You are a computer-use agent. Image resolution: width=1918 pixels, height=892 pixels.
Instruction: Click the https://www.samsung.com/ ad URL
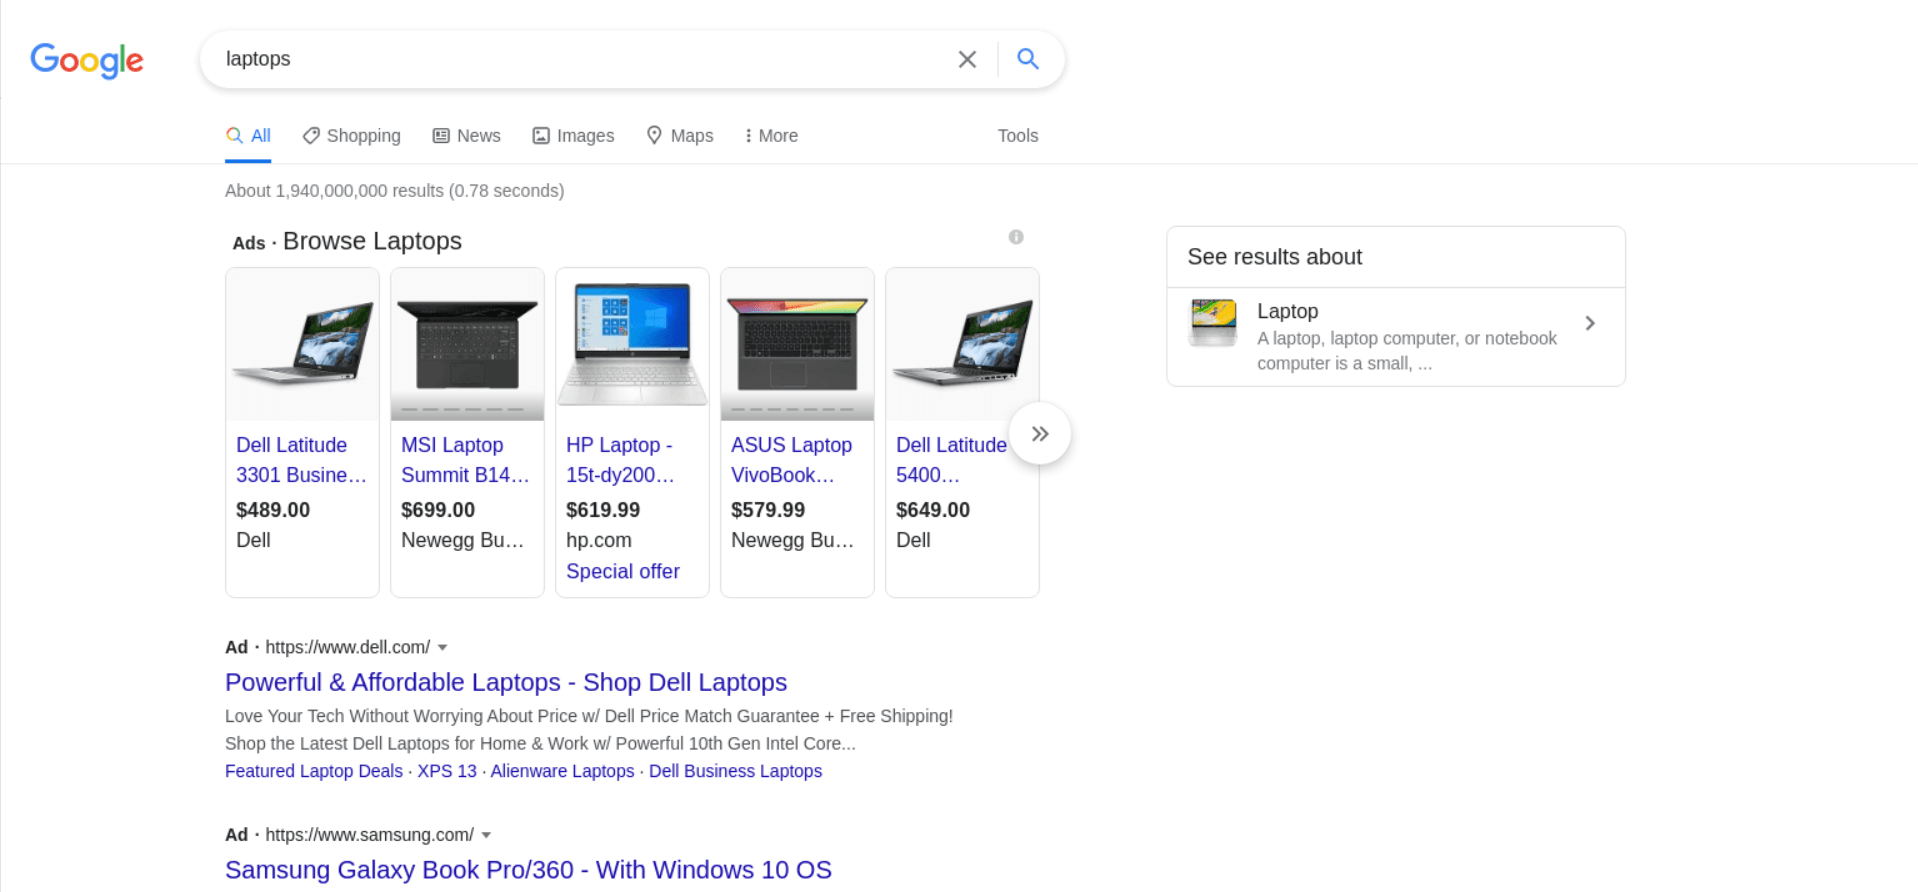pyautogui.click(x=370, y=835)
